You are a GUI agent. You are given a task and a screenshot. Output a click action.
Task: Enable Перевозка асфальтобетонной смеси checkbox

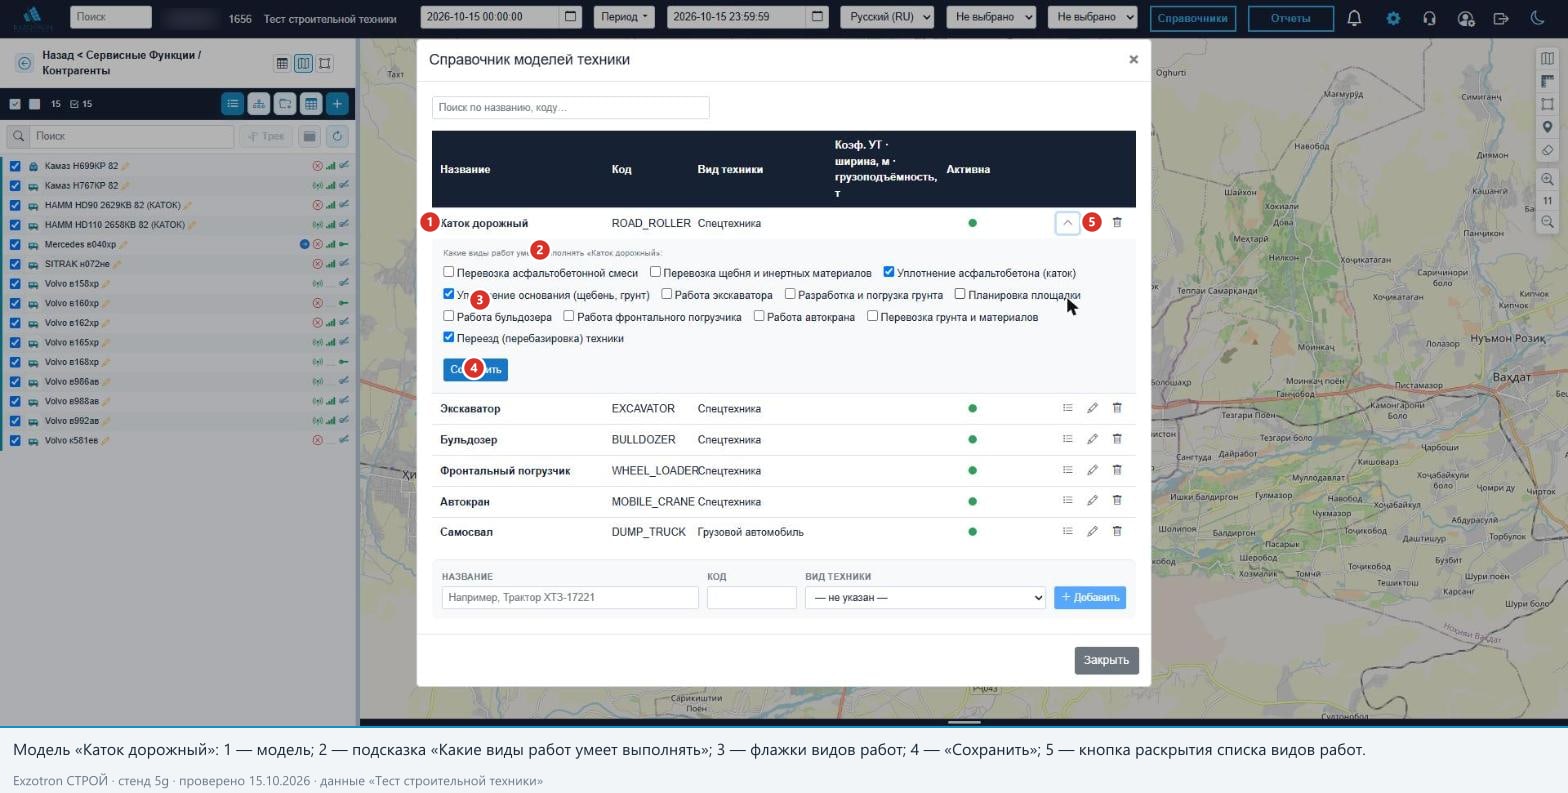pos(449,272)
